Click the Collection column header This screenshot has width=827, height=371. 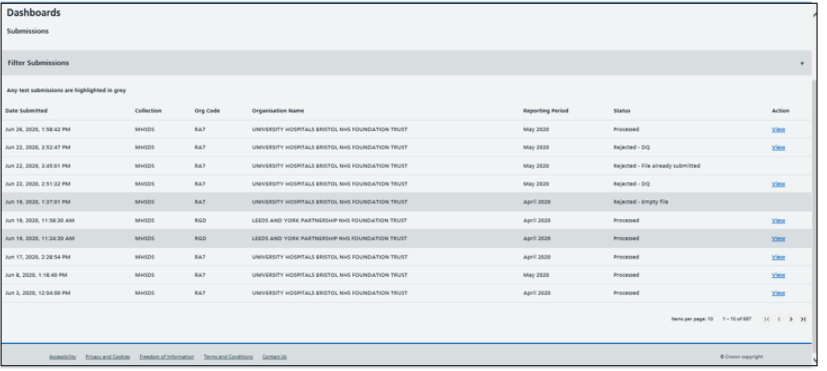(x=148, y=111)
